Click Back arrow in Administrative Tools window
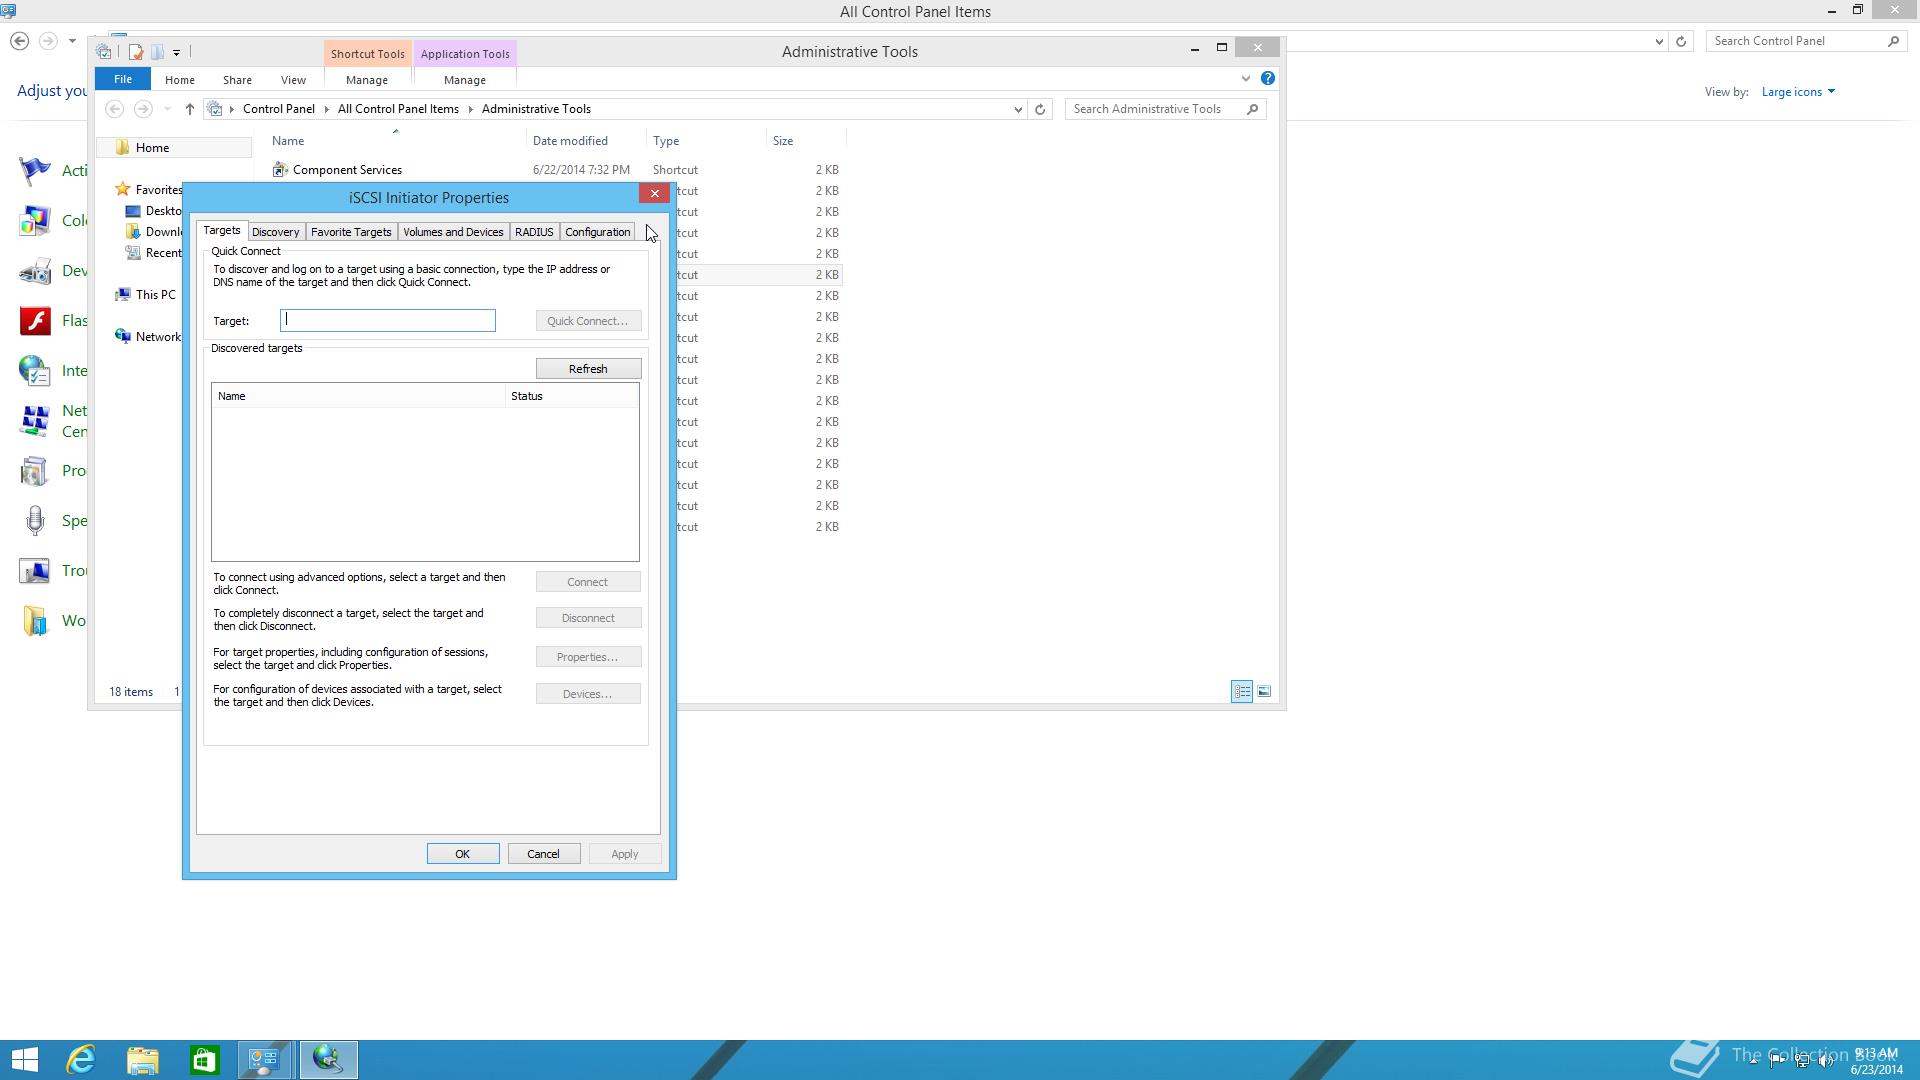 [x=115, y=109]
